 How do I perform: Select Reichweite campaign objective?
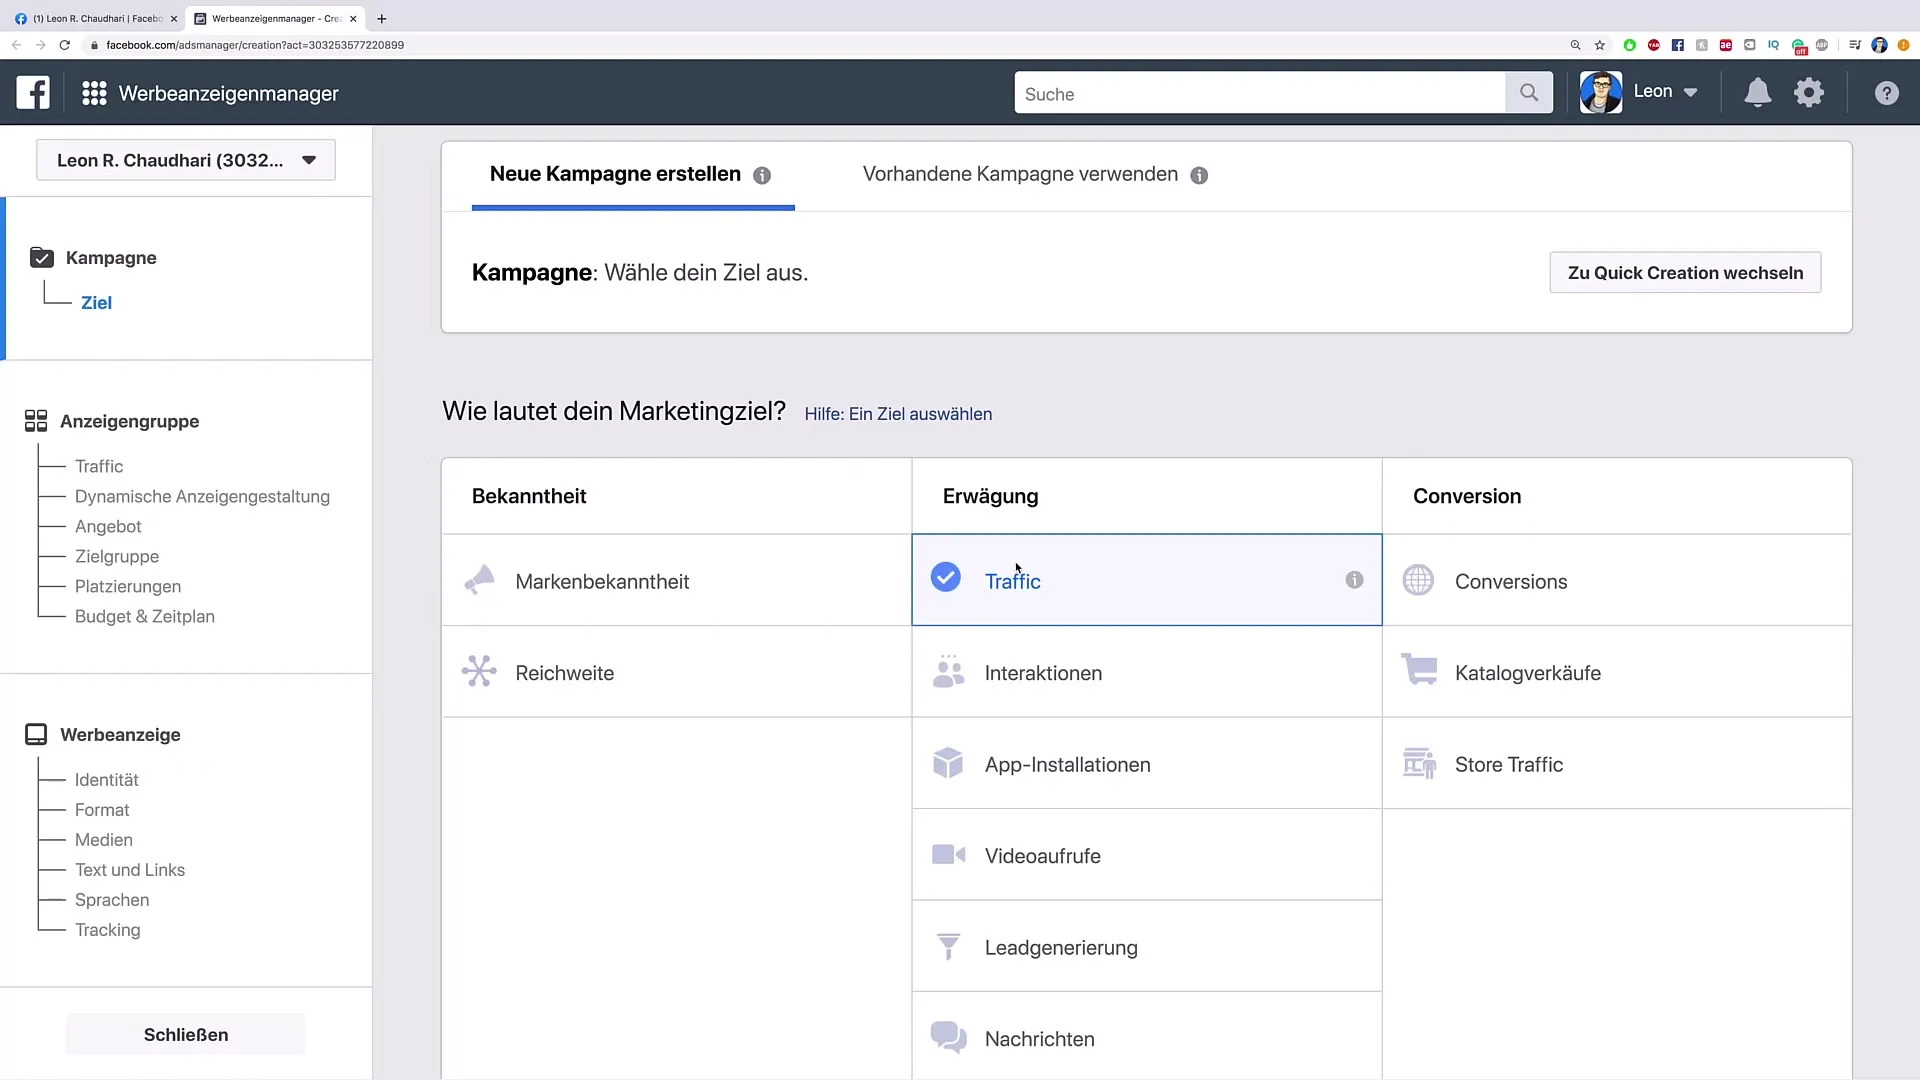564,673
